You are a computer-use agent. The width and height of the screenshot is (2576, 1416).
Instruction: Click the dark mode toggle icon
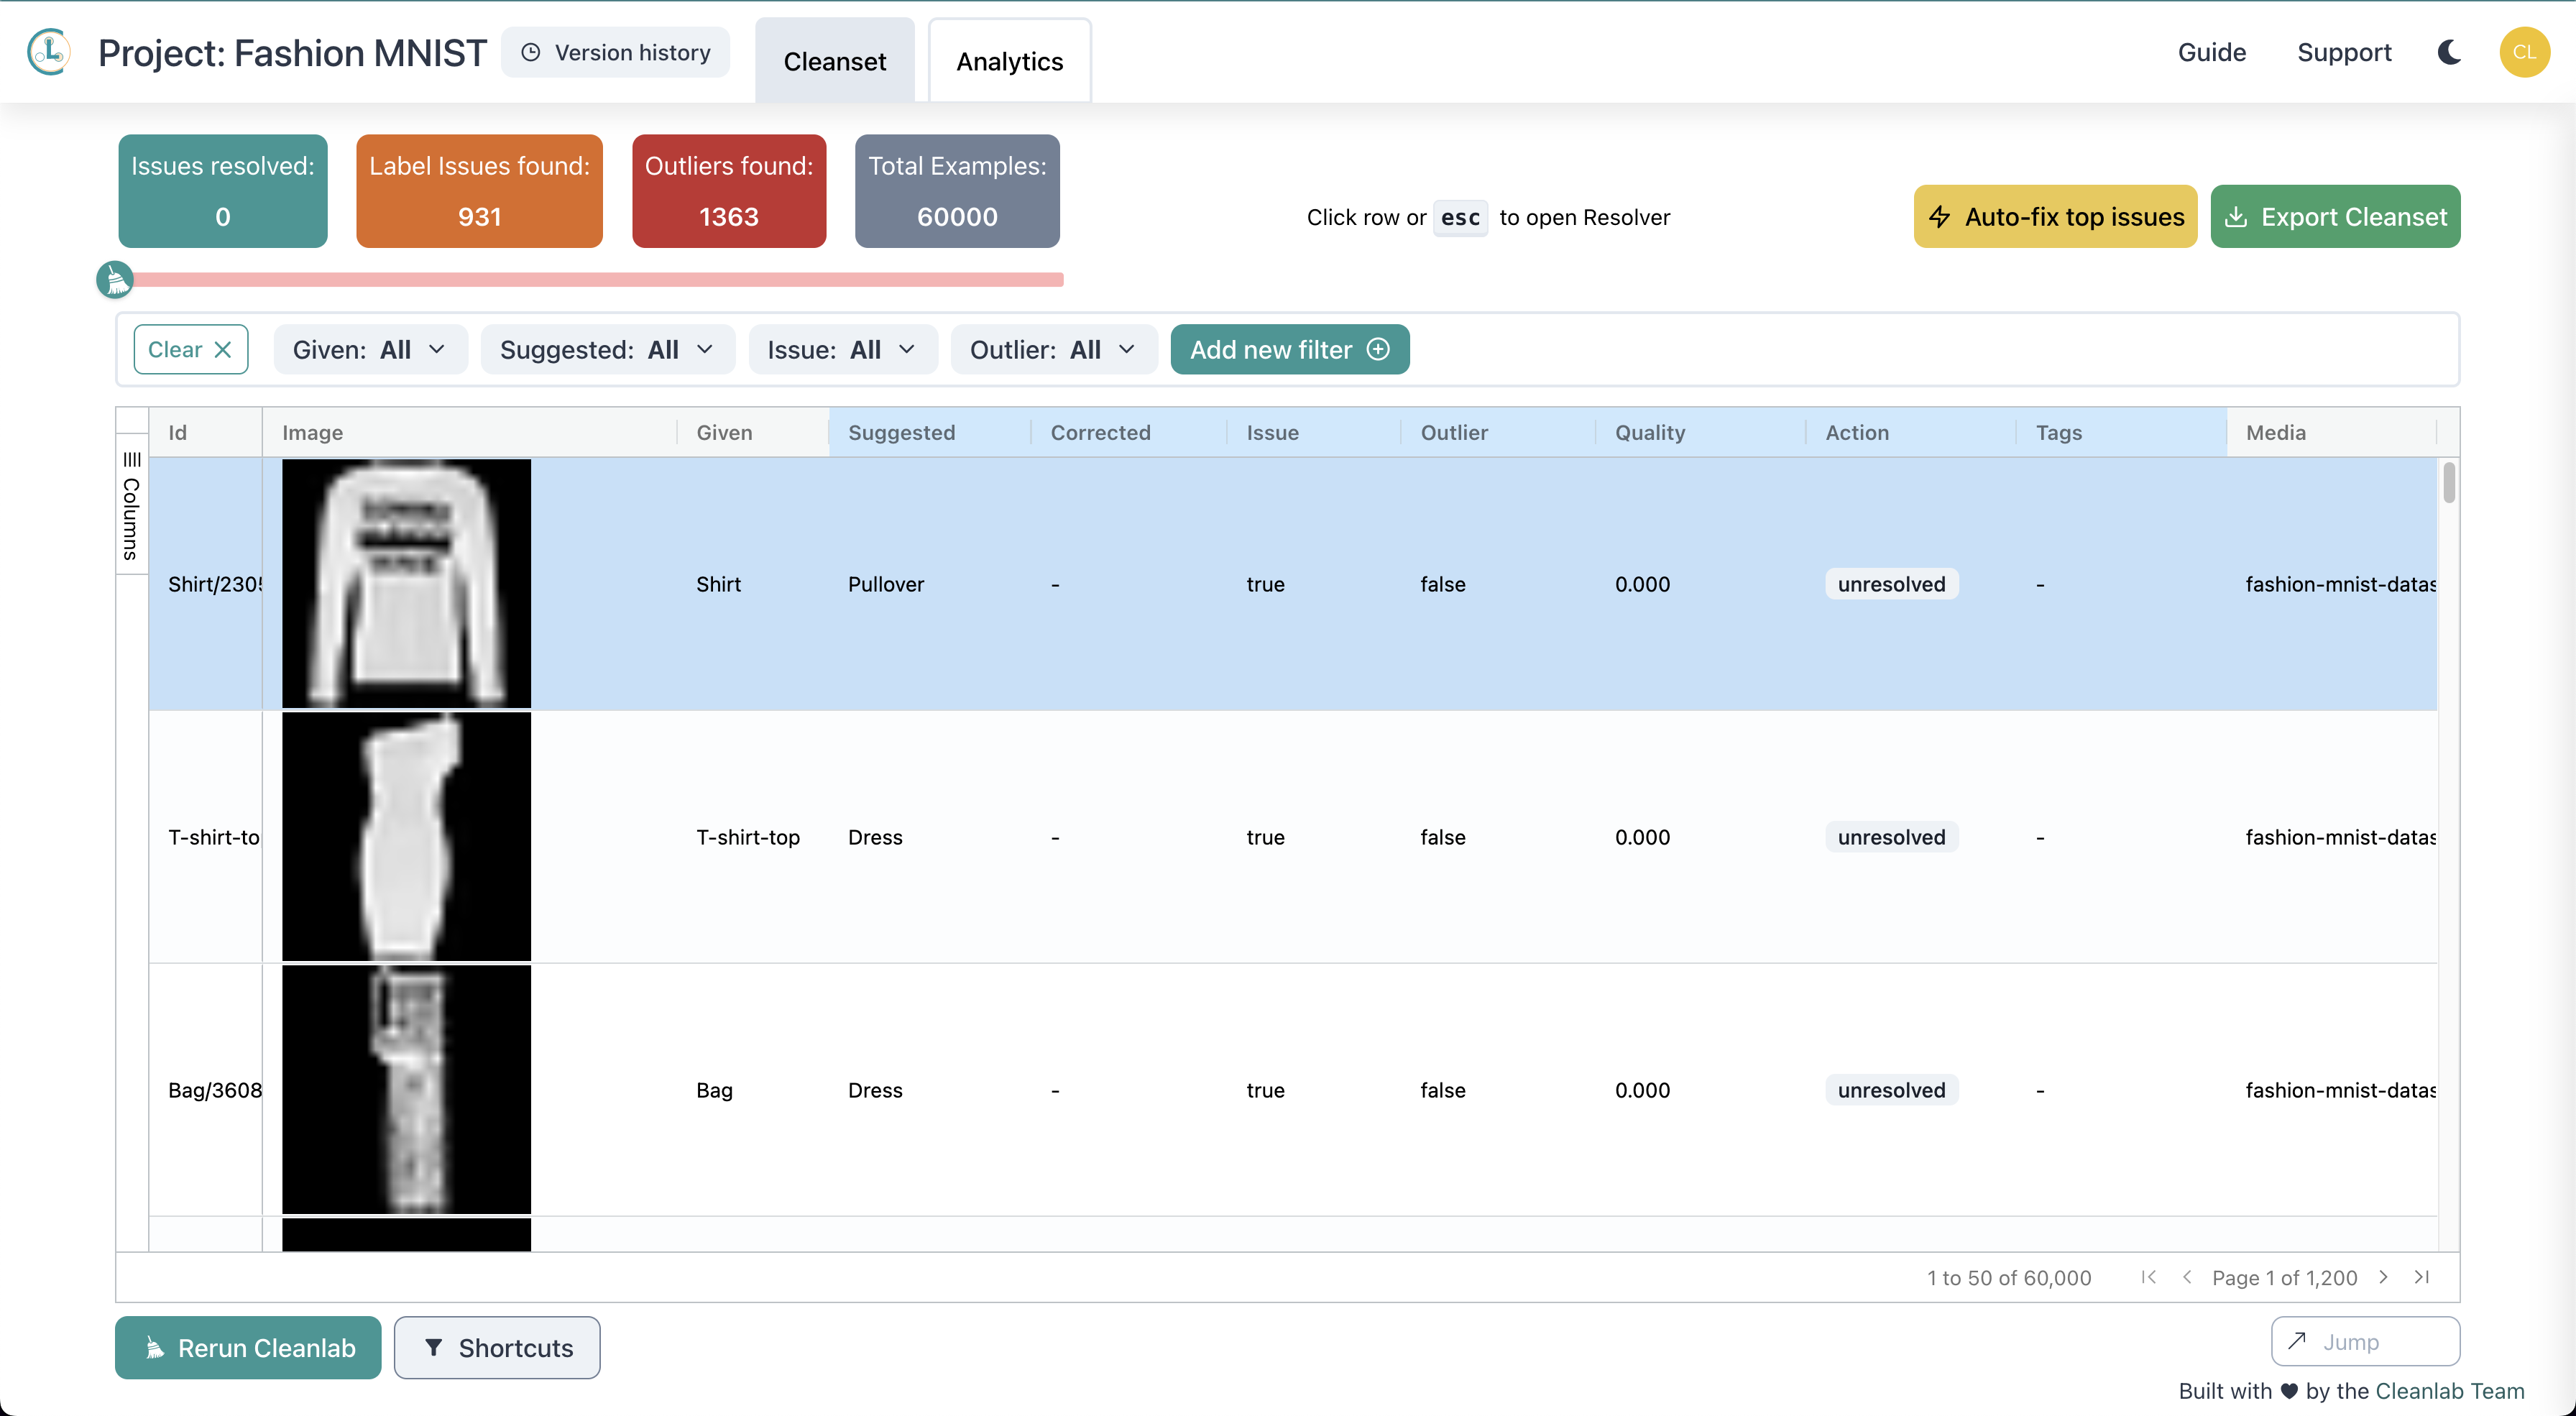[x=2449, y=50]
